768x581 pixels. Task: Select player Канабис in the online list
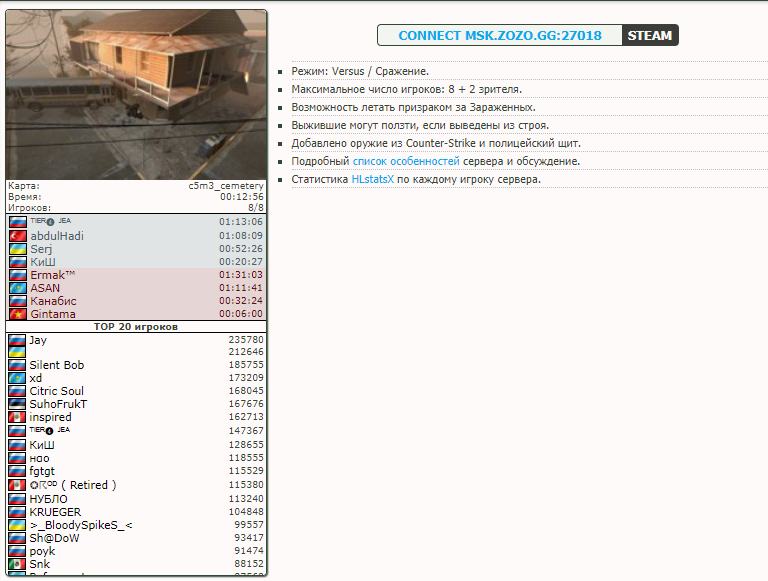[53, 301]
